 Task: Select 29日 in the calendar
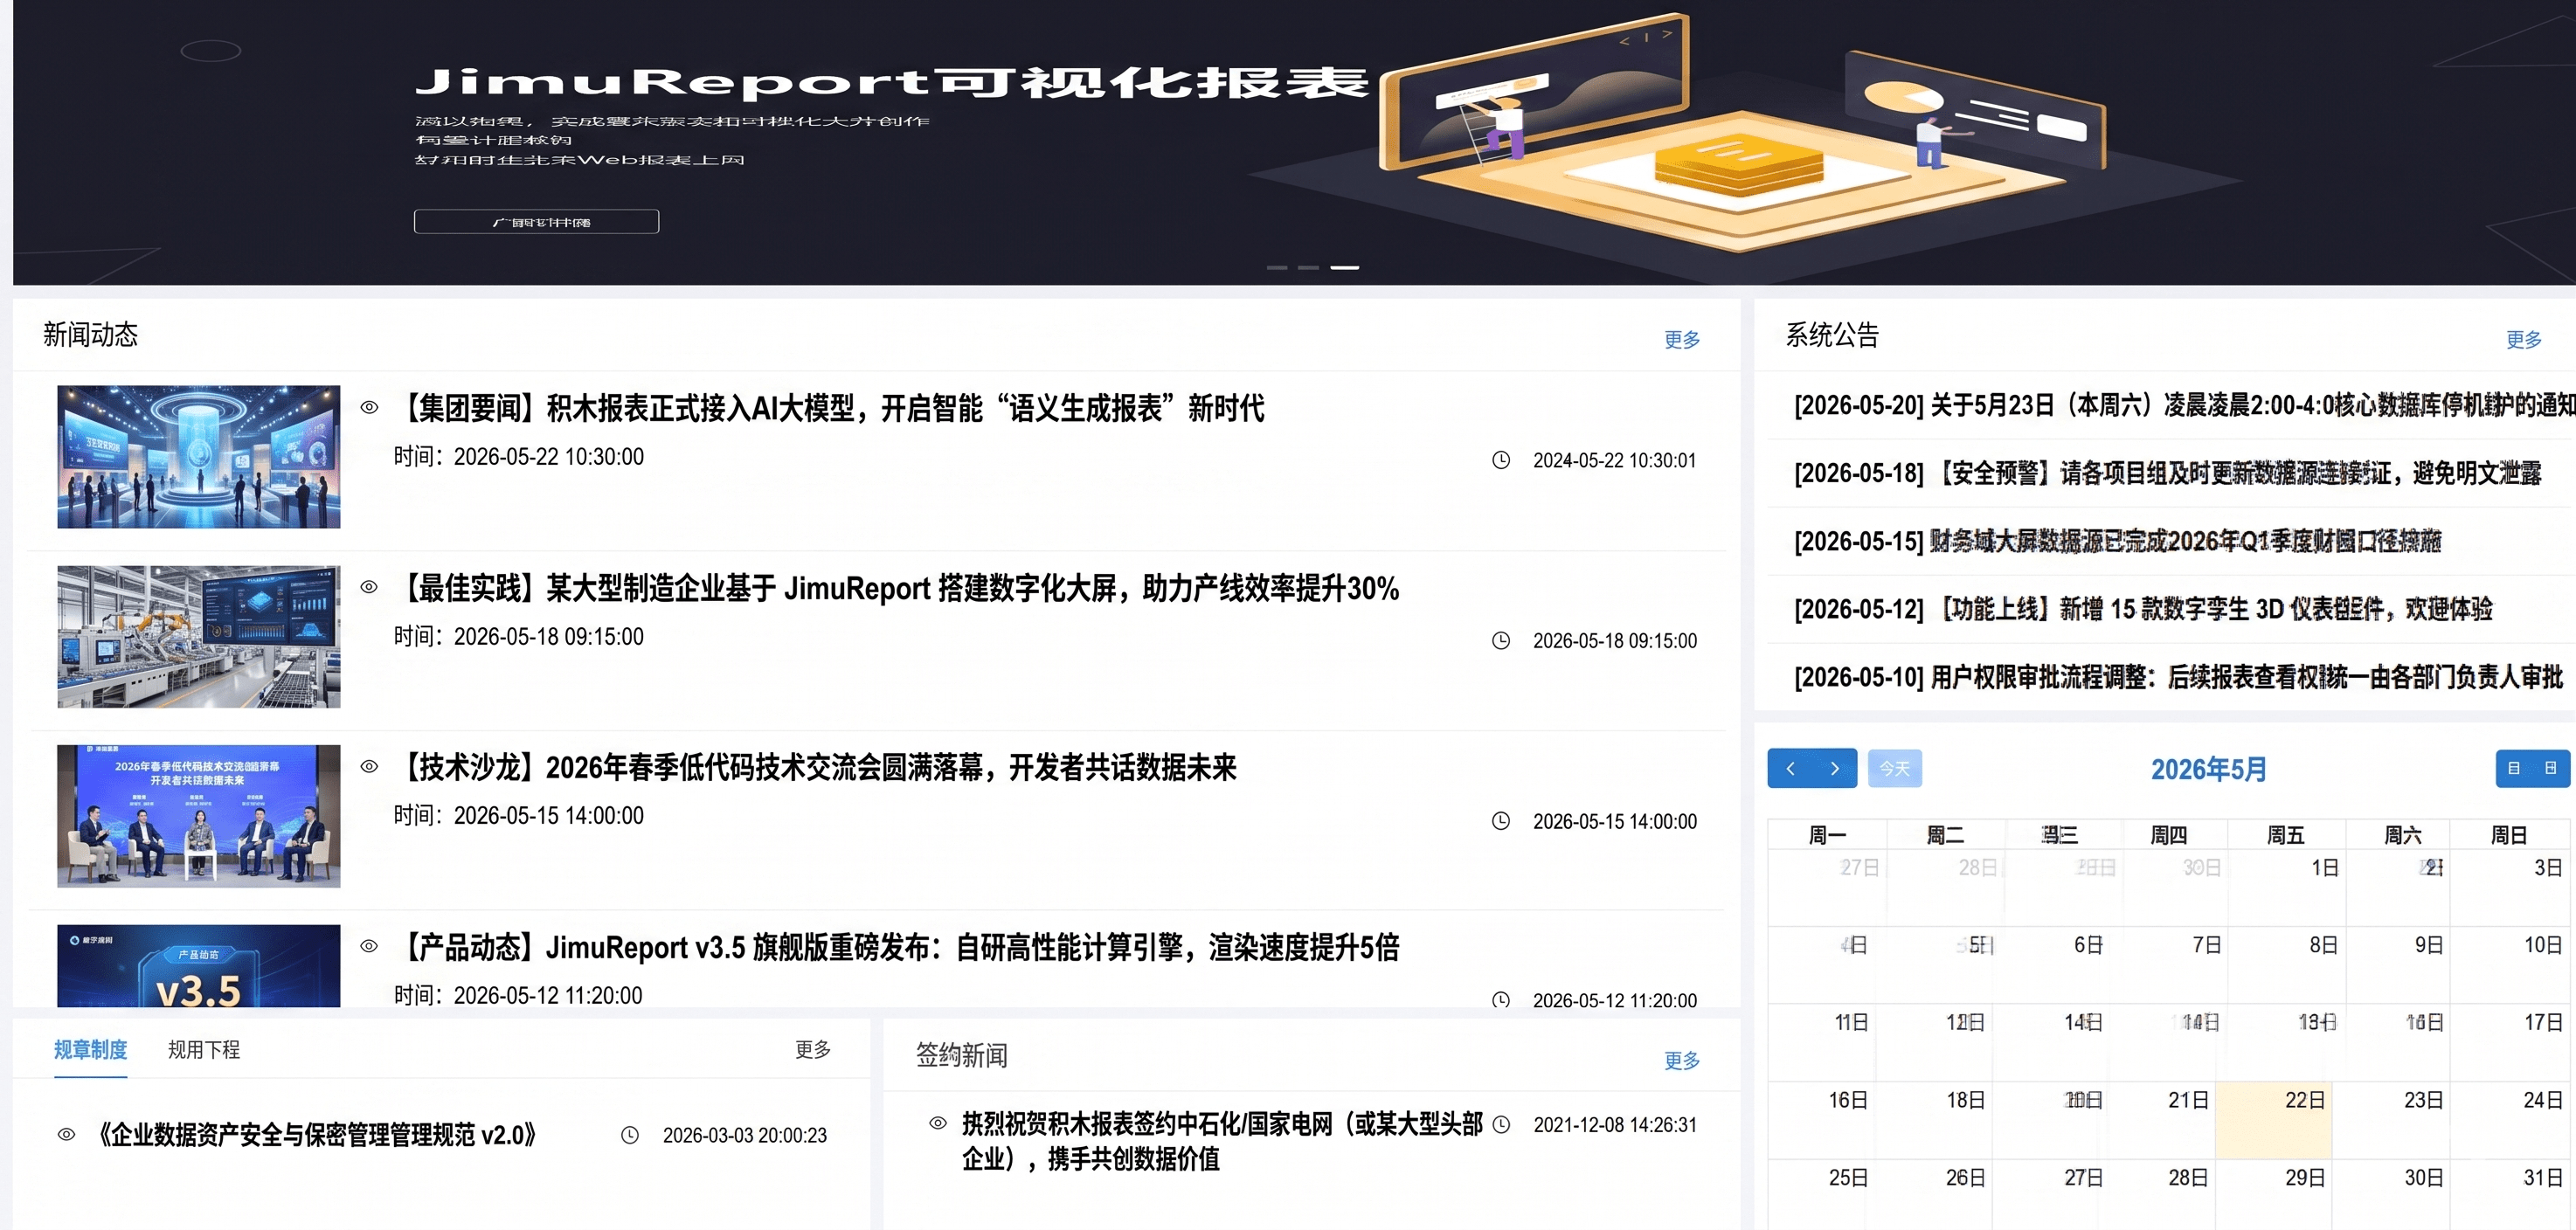pos(2274,1197)
